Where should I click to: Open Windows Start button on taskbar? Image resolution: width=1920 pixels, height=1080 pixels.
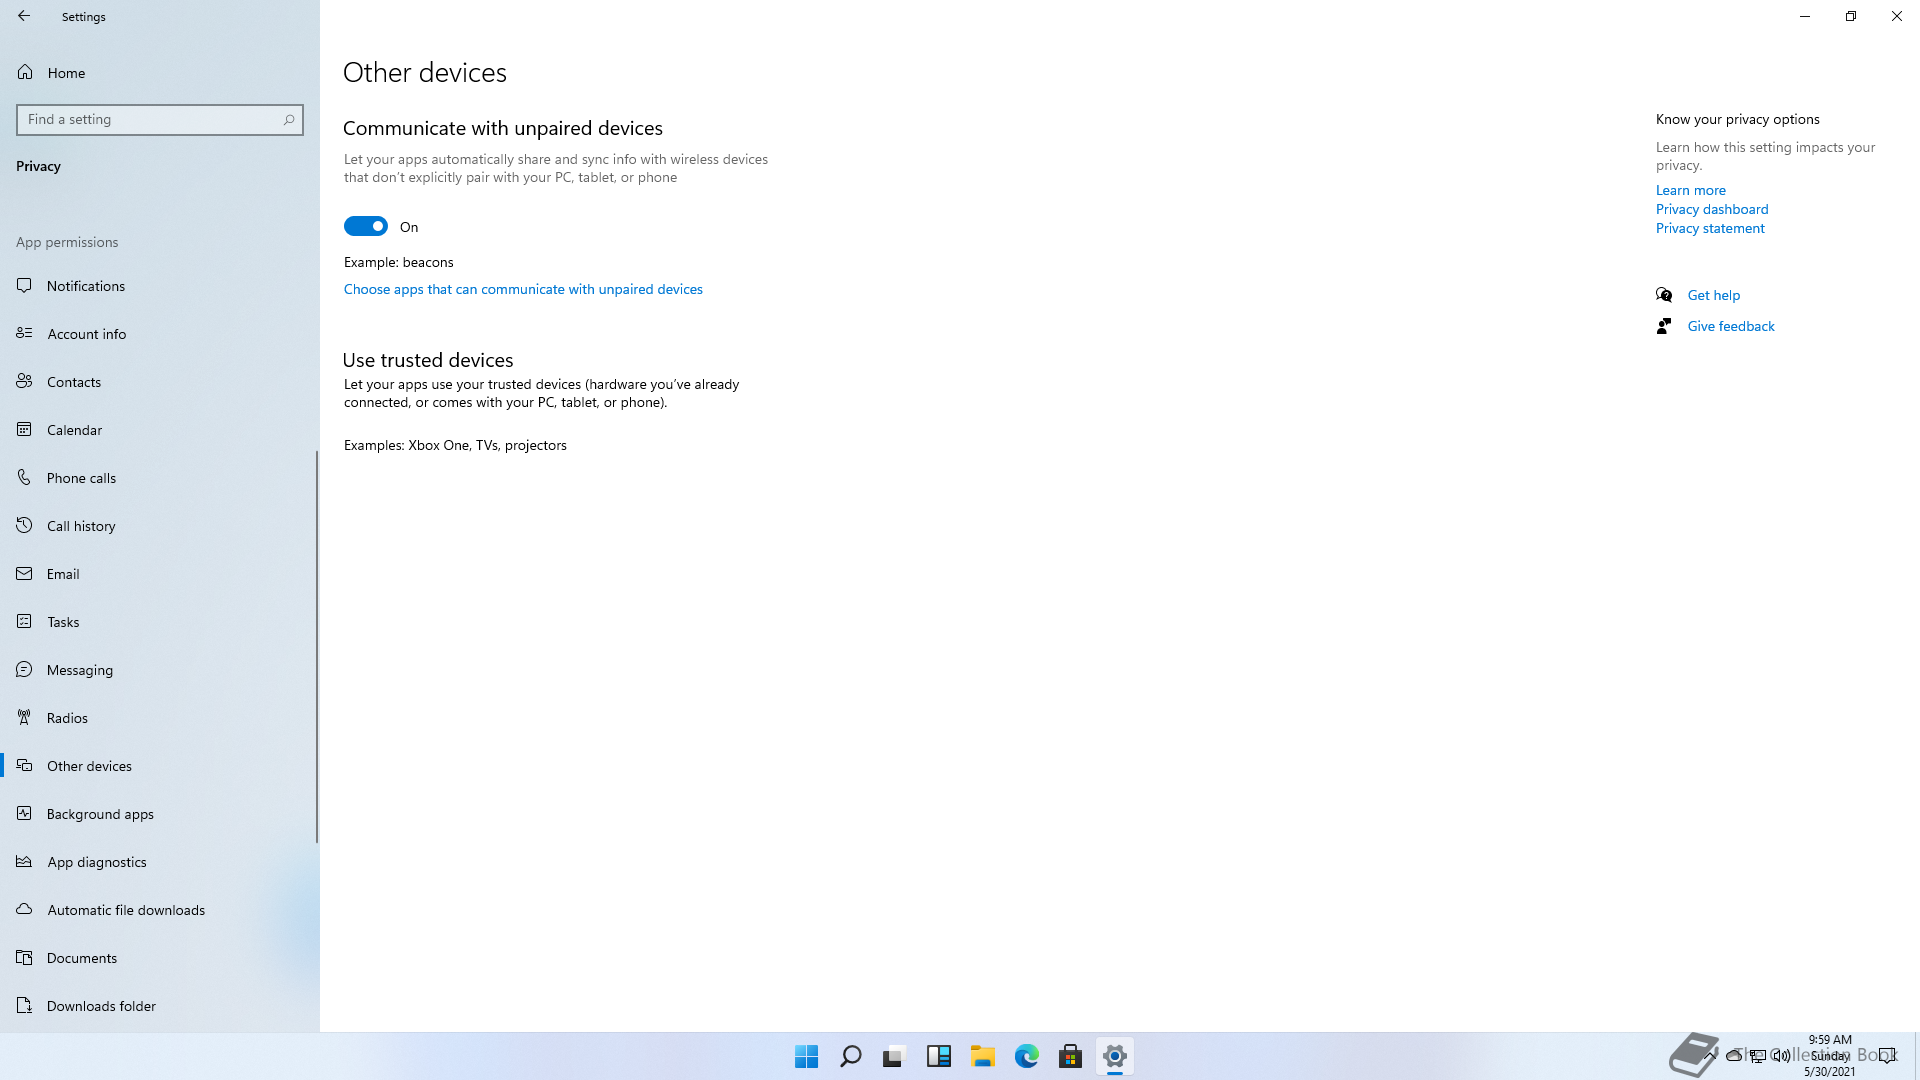tap(806, 1056)
